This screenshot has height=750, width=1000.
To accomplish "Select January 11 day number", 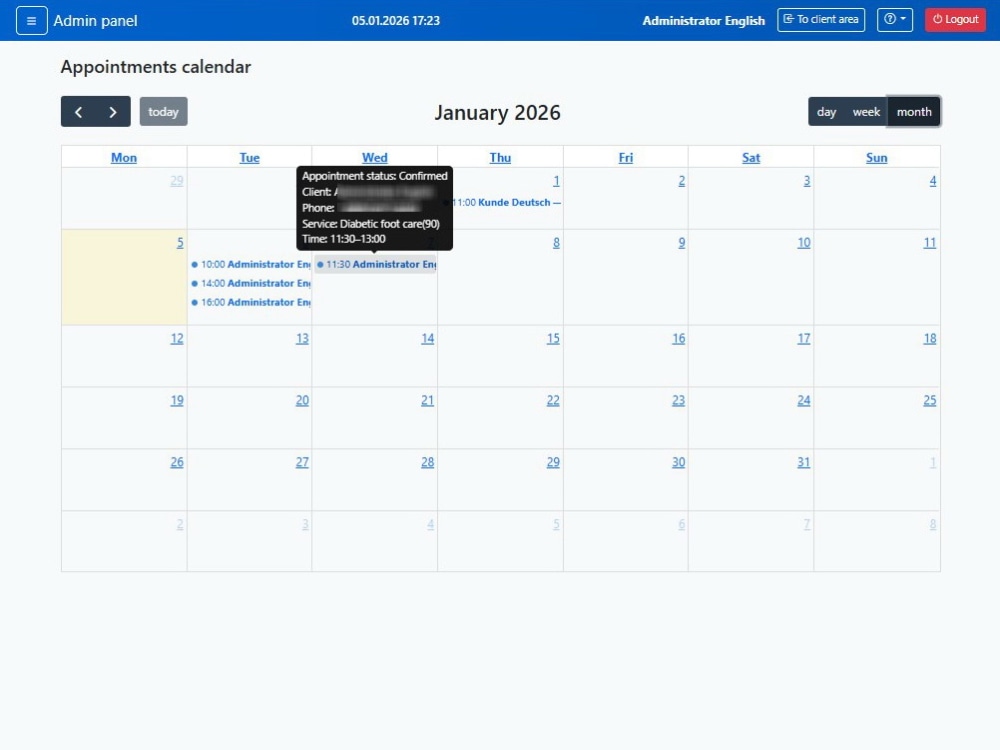I will pyautogui.click(x=930, y=243).
